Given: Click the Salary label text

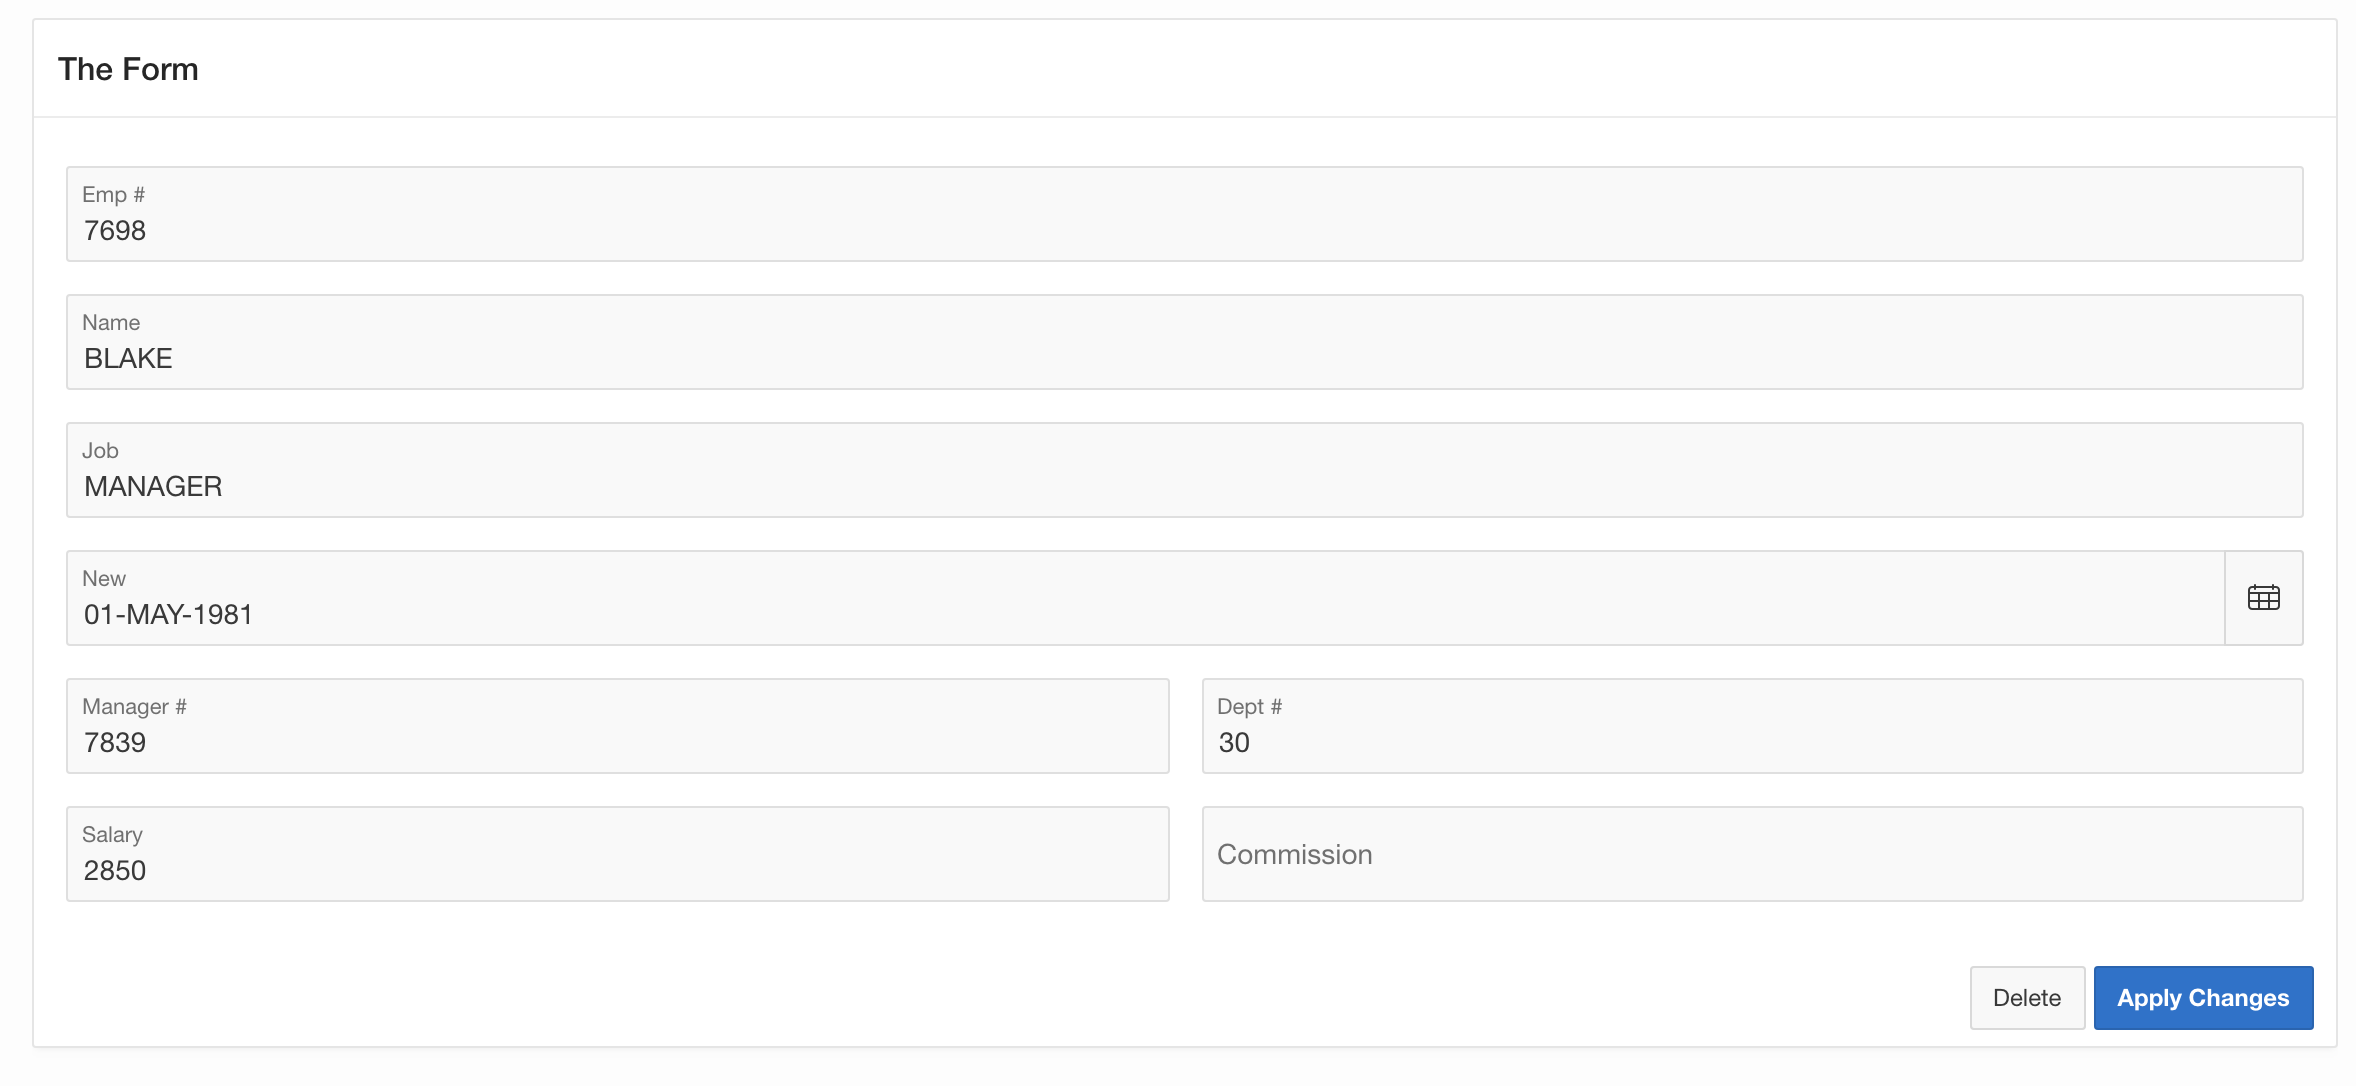Looking at the screenshot, I should click(x=112, y=834).
